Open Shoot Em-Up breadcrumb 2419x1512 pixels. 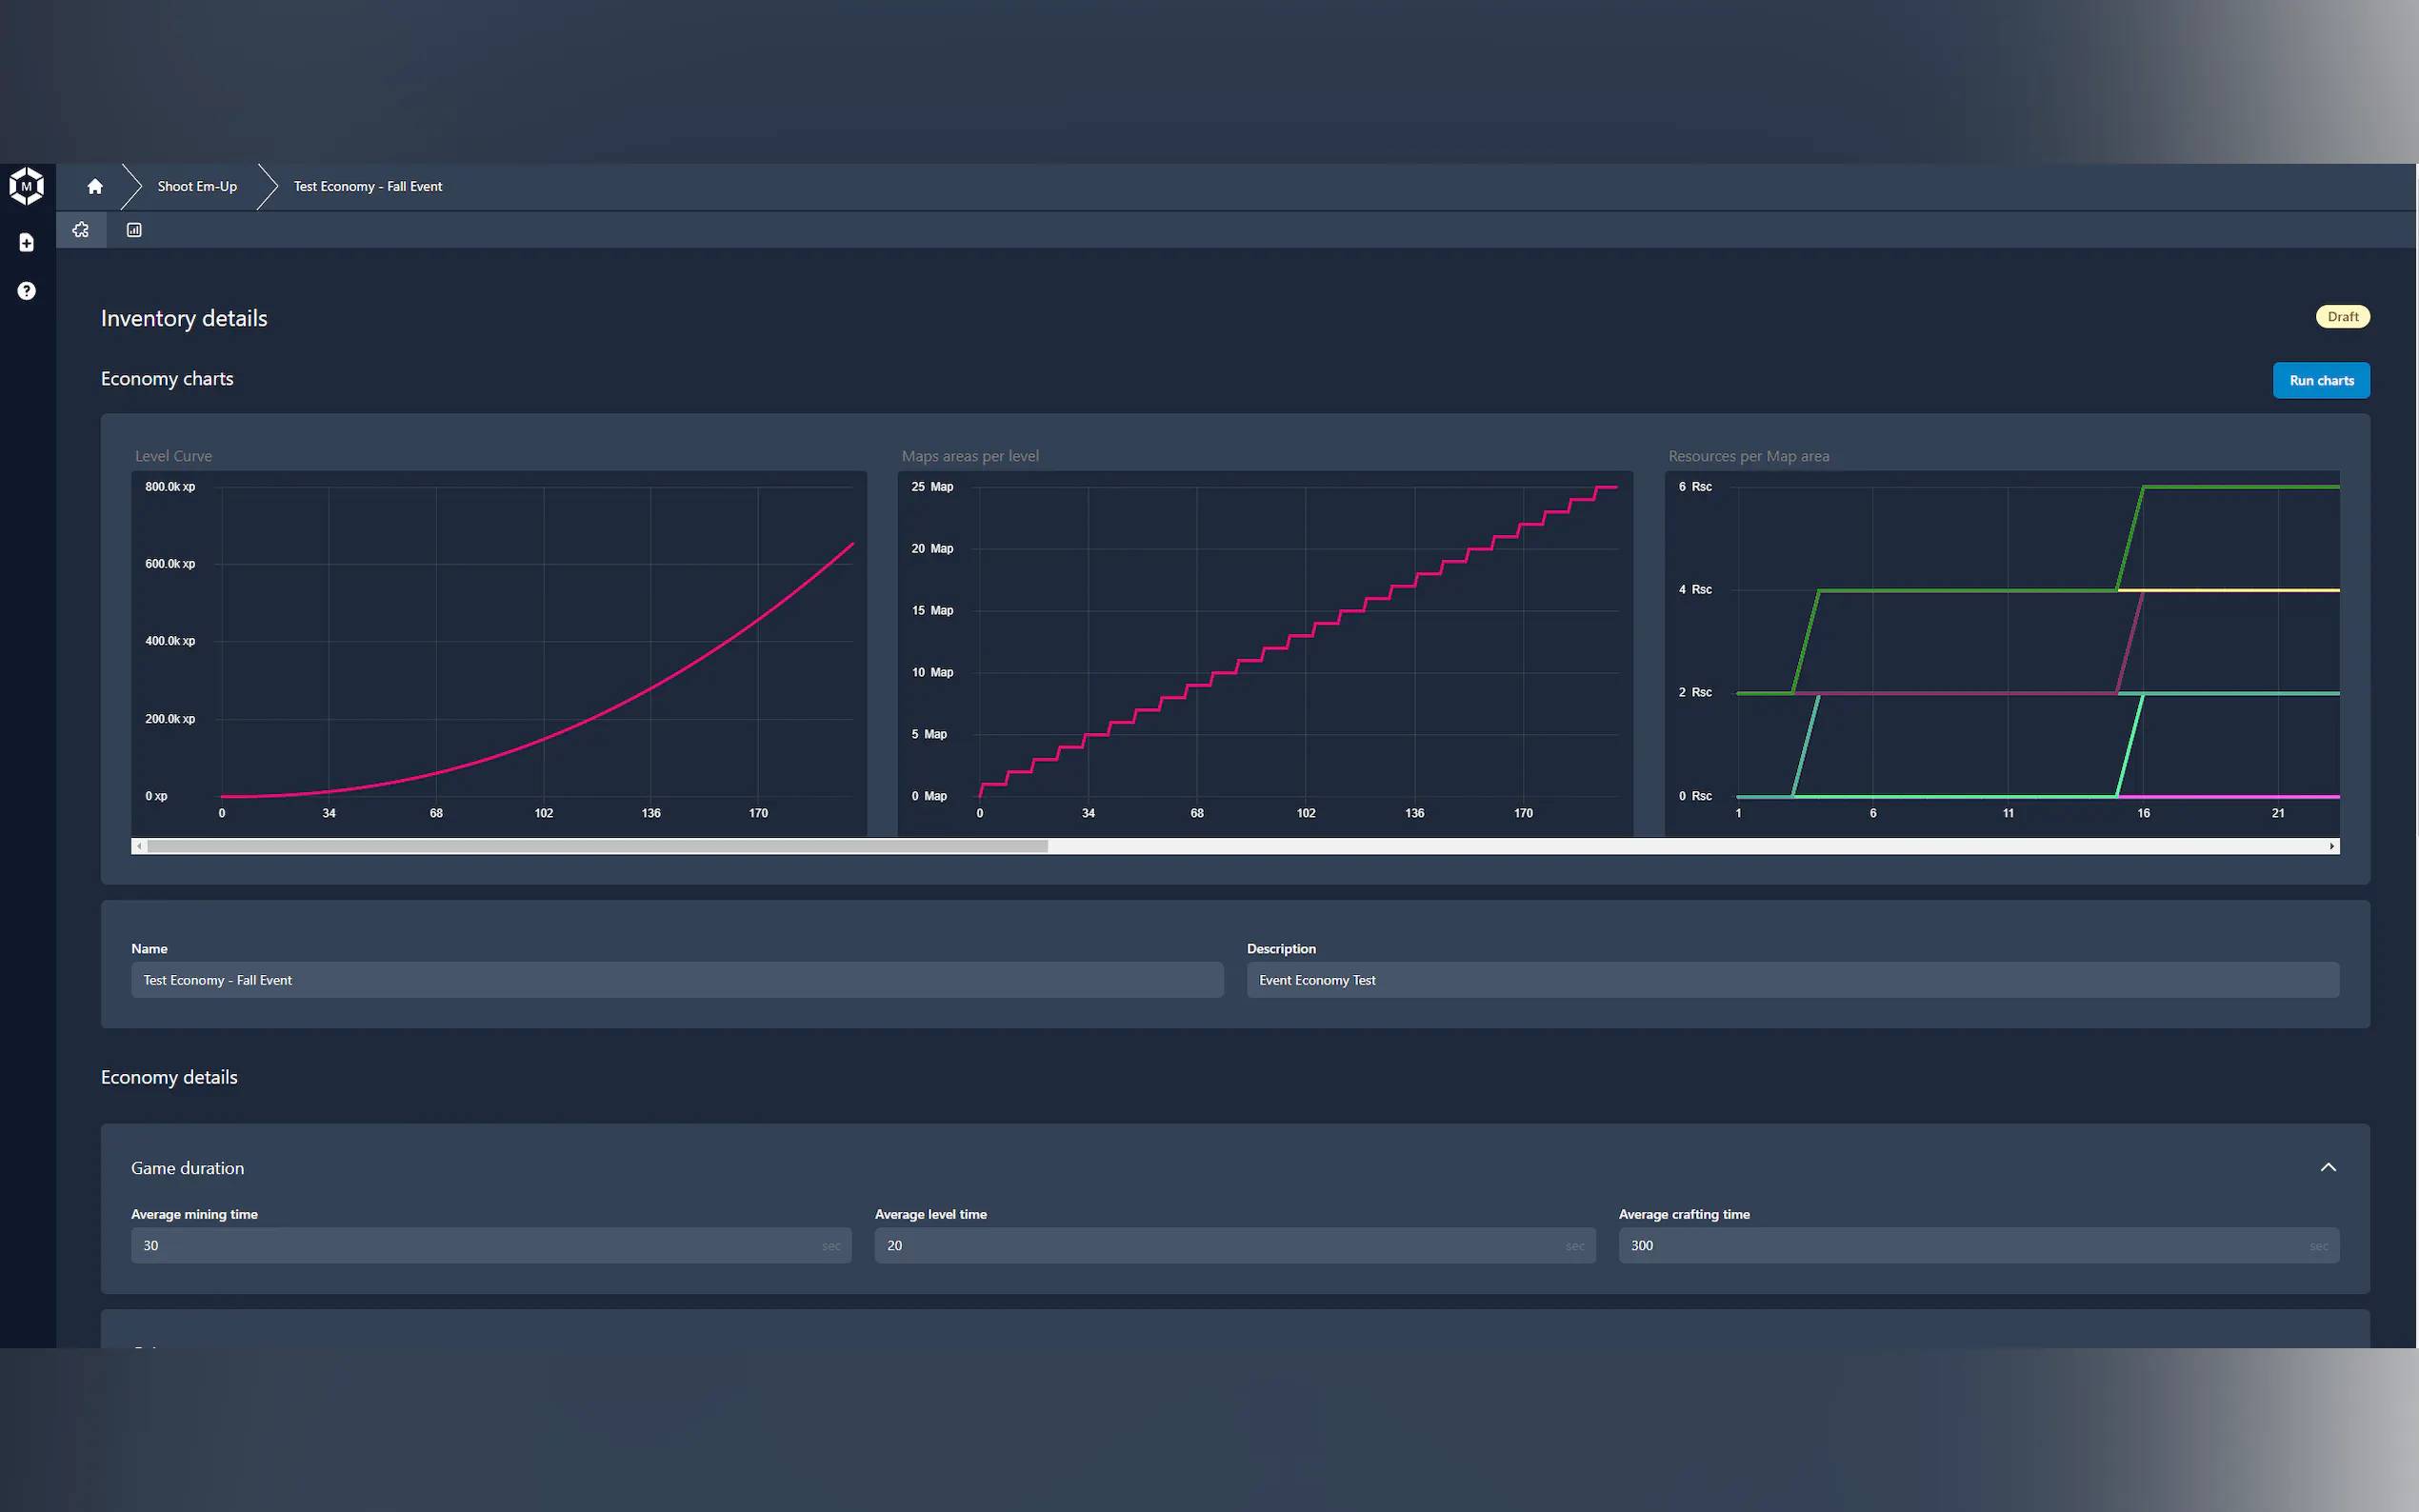tap(197, 187)
